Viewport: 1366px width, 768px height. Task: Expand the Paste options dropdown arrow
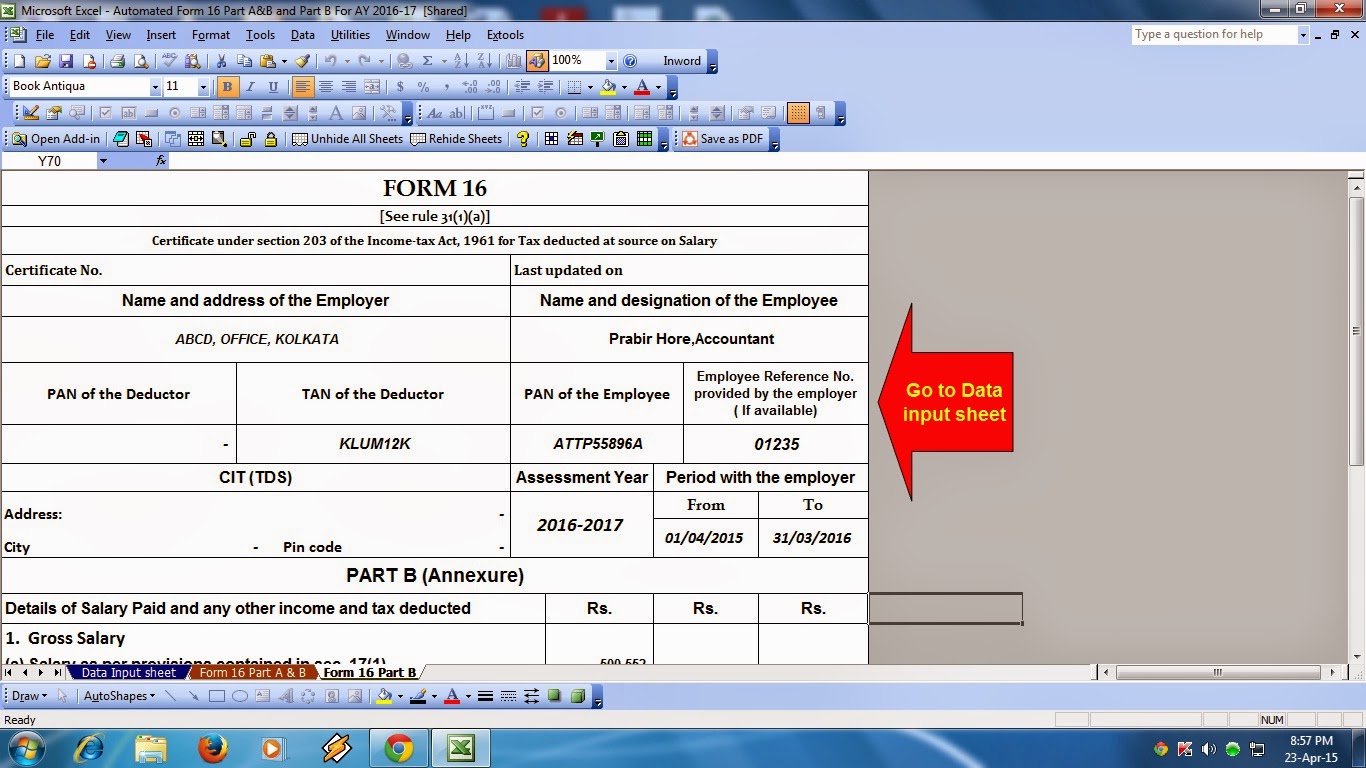283,61
